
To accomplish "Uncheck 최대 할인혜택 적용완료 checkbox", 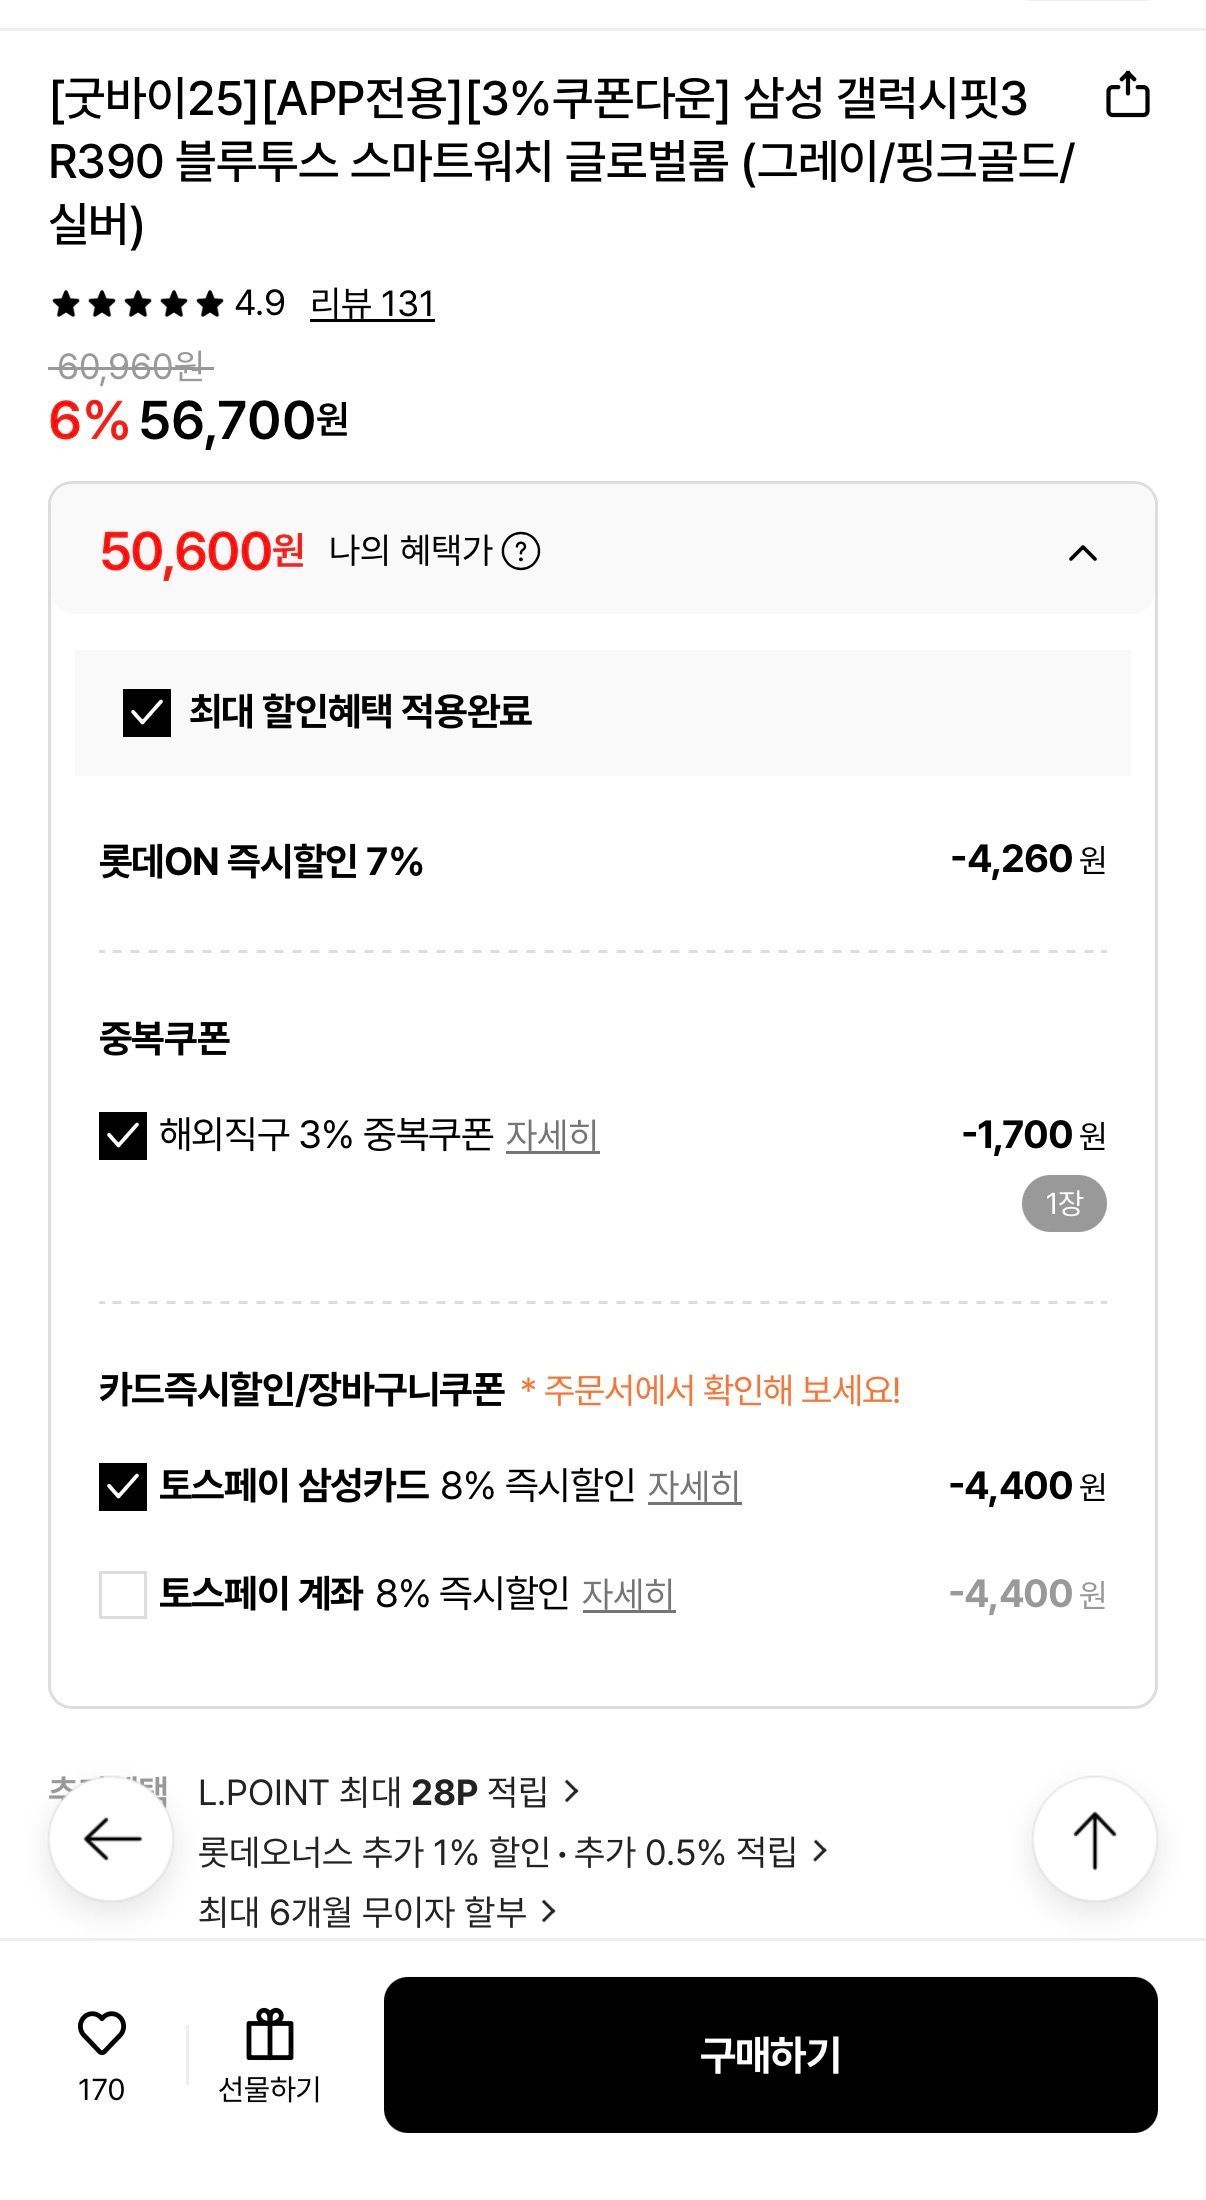I will coord(147,713).
